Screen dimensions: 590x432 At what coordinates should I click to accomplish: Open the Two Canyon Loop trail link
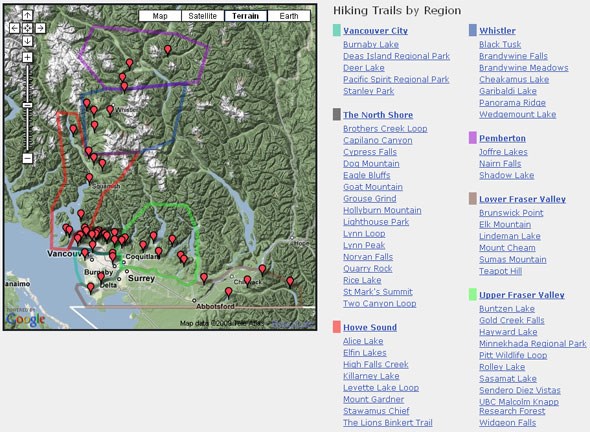[380, 304]
